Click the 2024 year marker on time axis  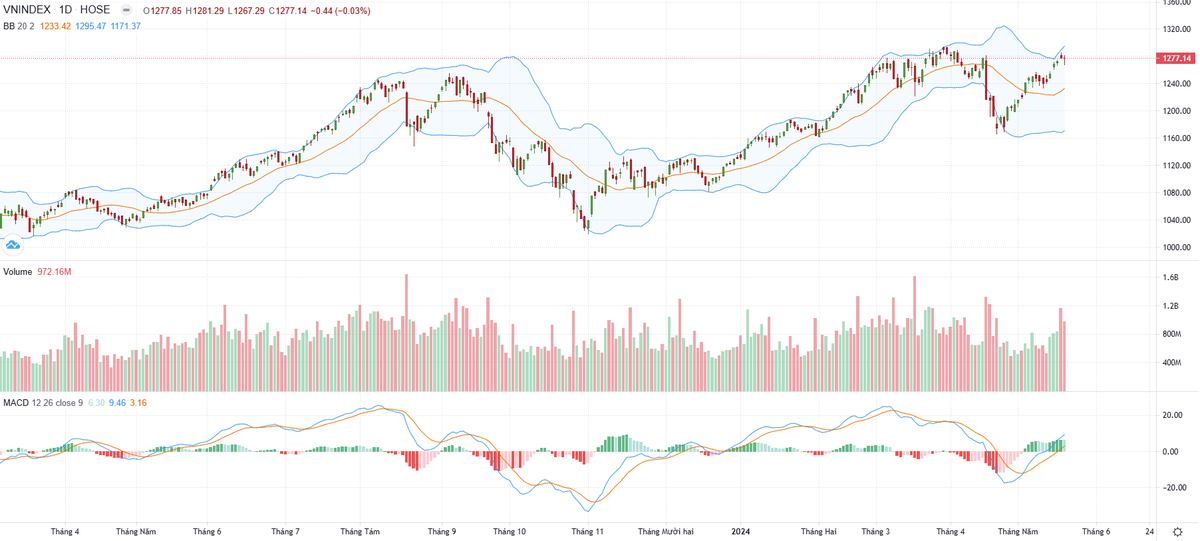click(741, 531)
